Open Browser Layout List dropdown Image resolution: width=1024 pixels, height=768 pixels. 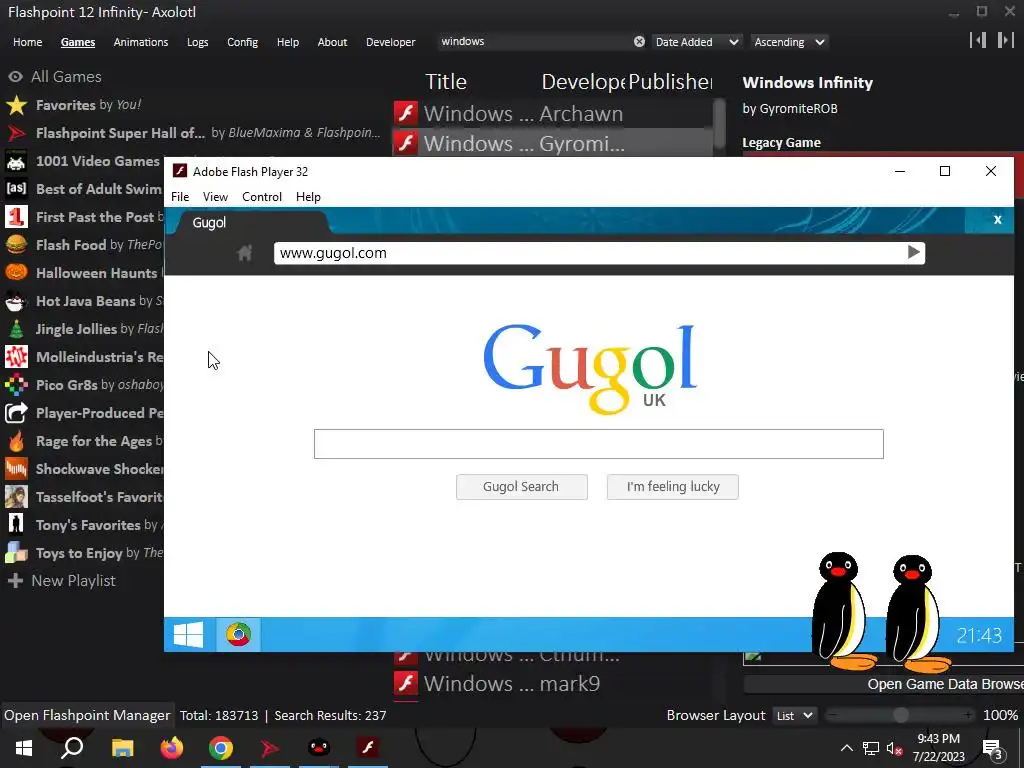(795, 716)
